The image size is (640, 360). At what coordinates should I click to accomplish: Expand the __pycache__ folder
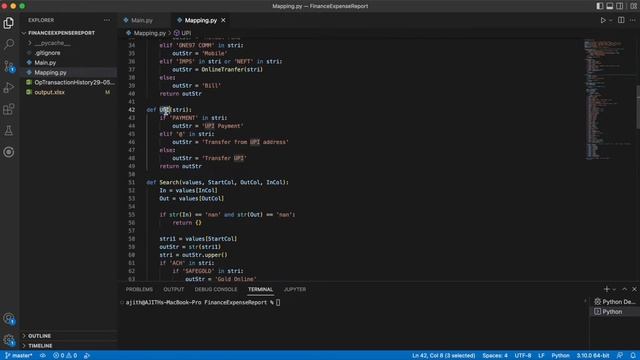[x=52, y=43]
